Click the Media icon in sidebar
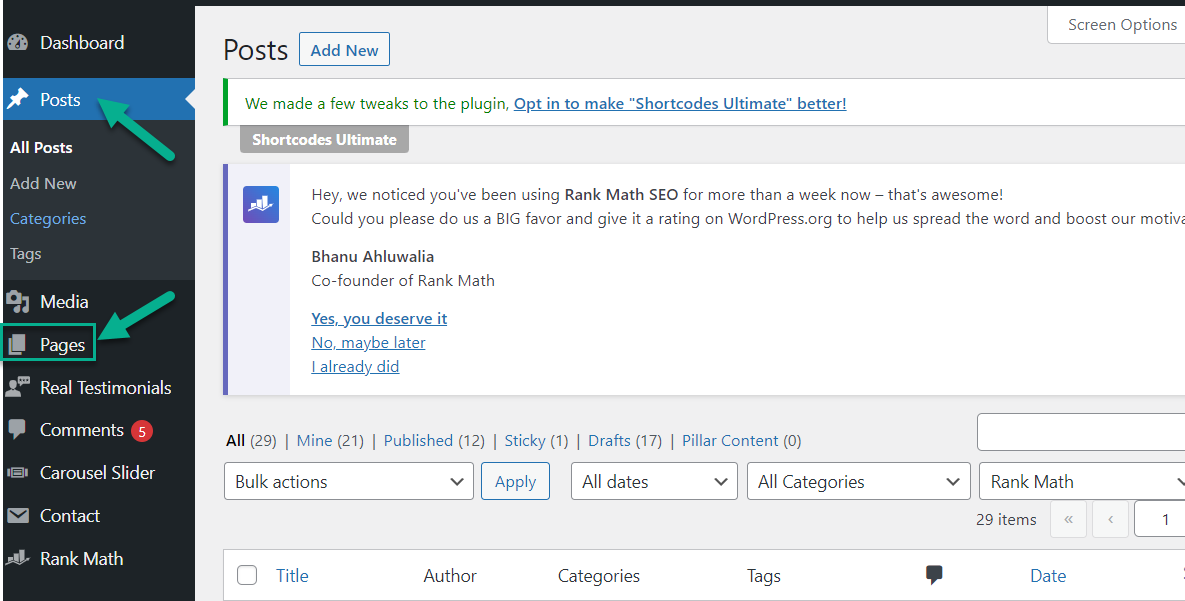Viewport: 1185px width, 601px height. point(17,302)
